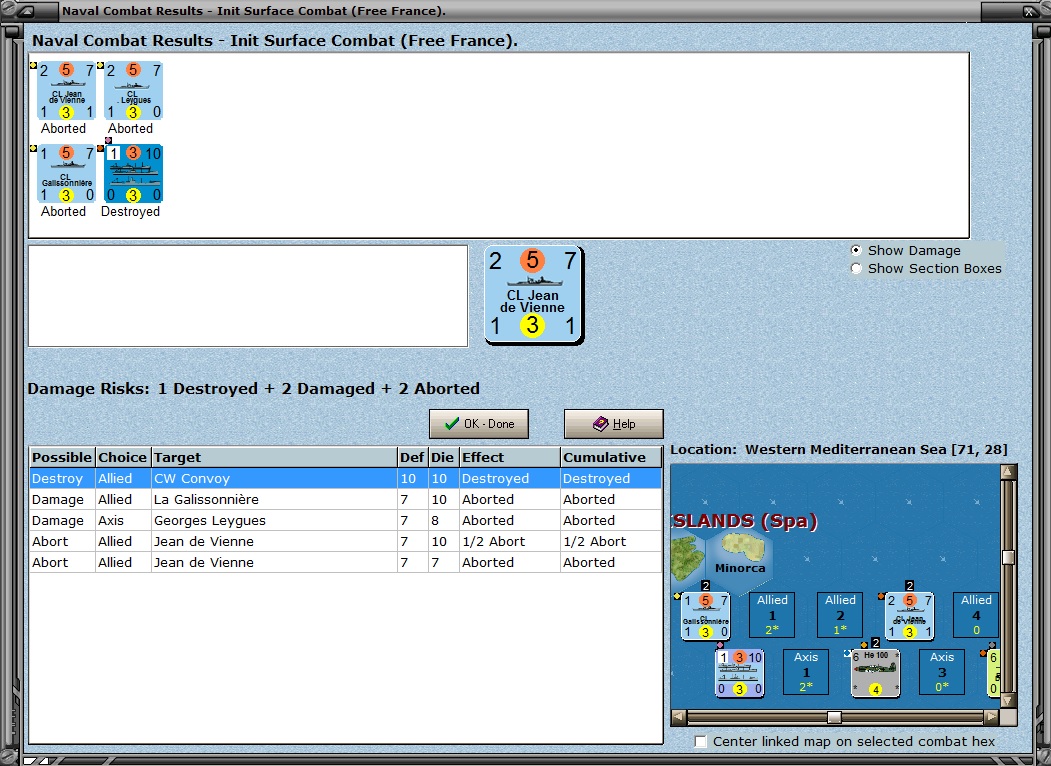Screen dimensions: 1051x766
Task: Click the Destroyed cumulative cell for CW Convoy
Action: pos(611,478)
